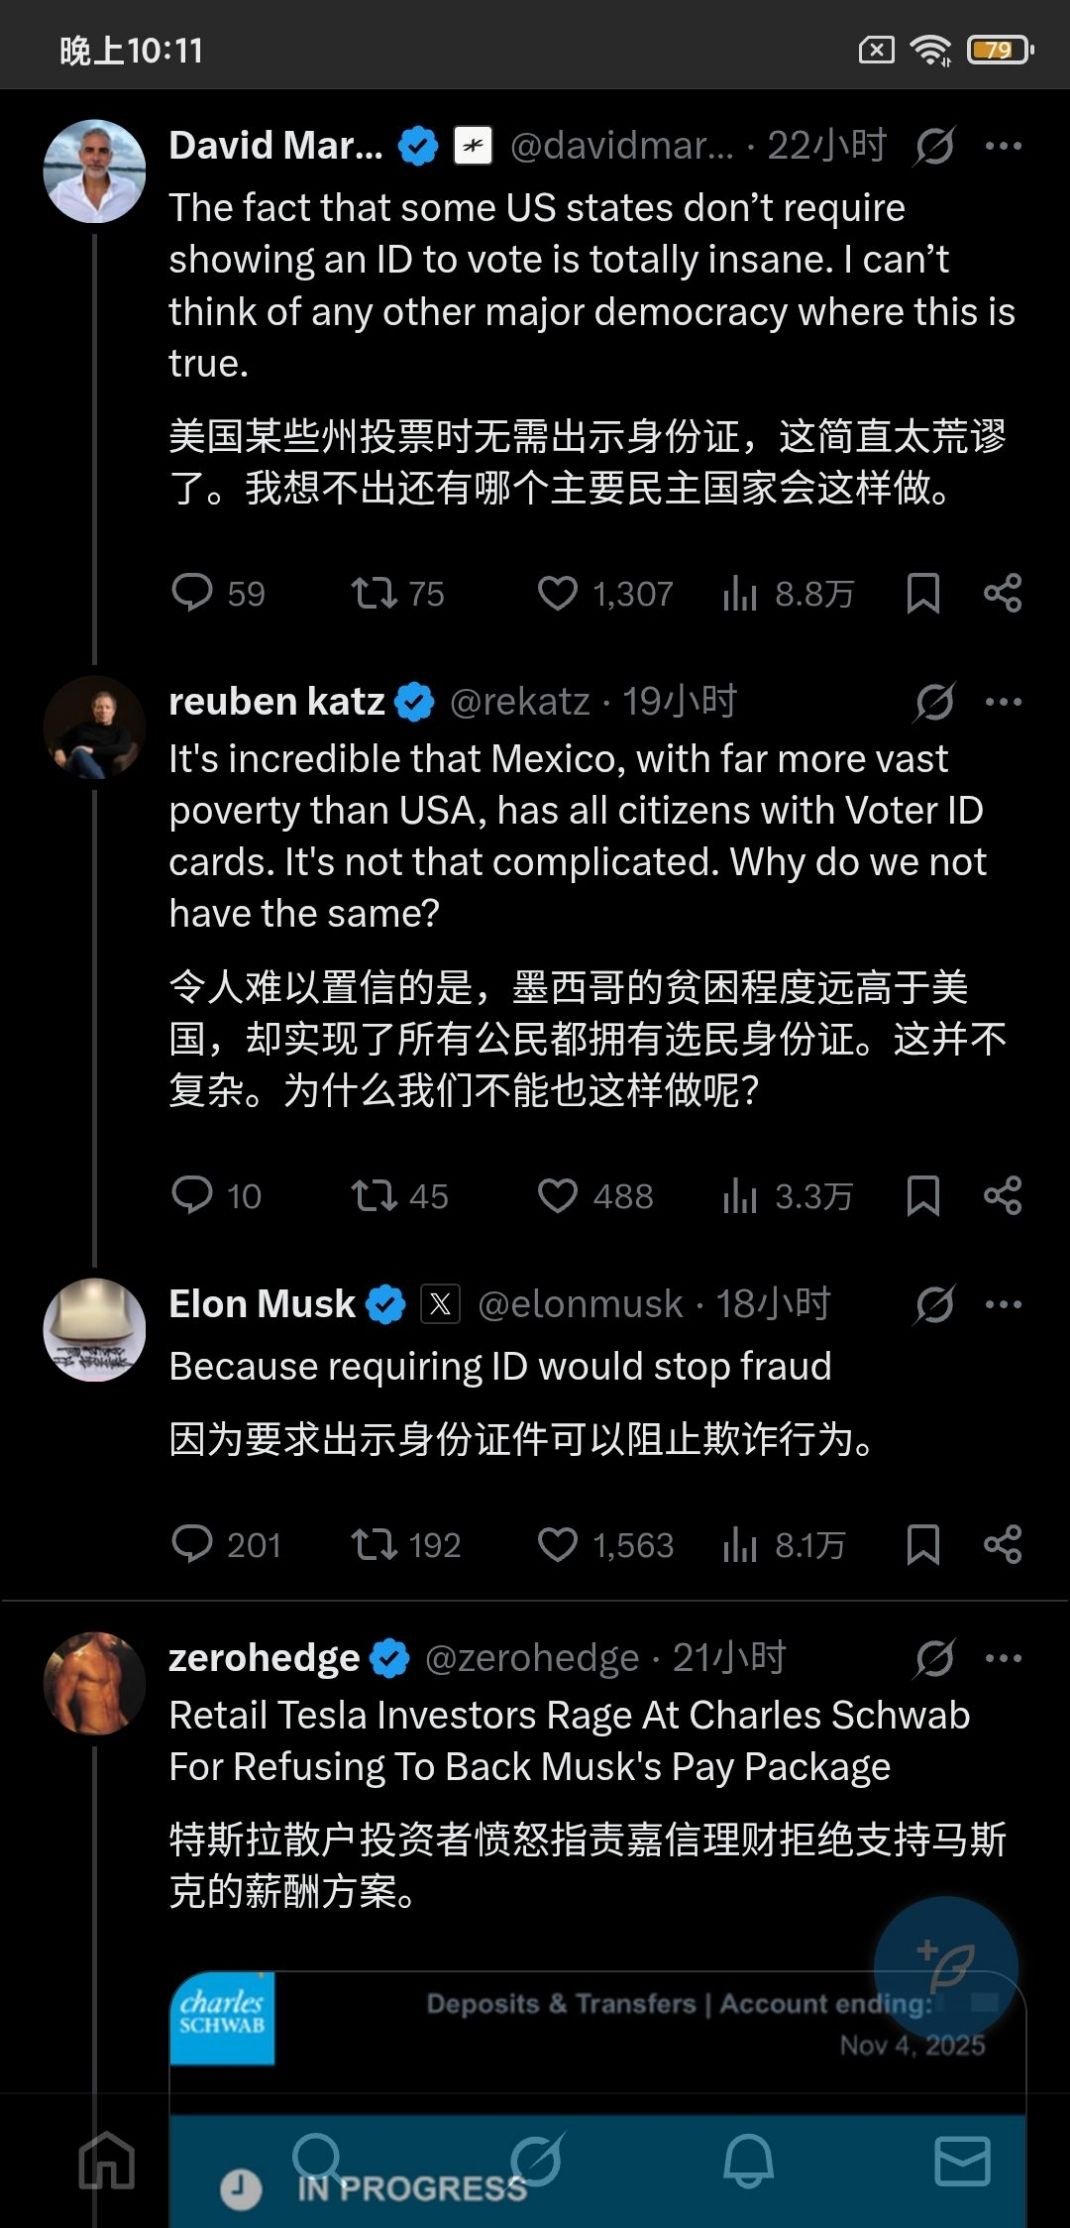Viewport: 1070px width, 2228px height.
Task: Expand more menu on zerohedge's tweet
Action: click(1003, 1658)
